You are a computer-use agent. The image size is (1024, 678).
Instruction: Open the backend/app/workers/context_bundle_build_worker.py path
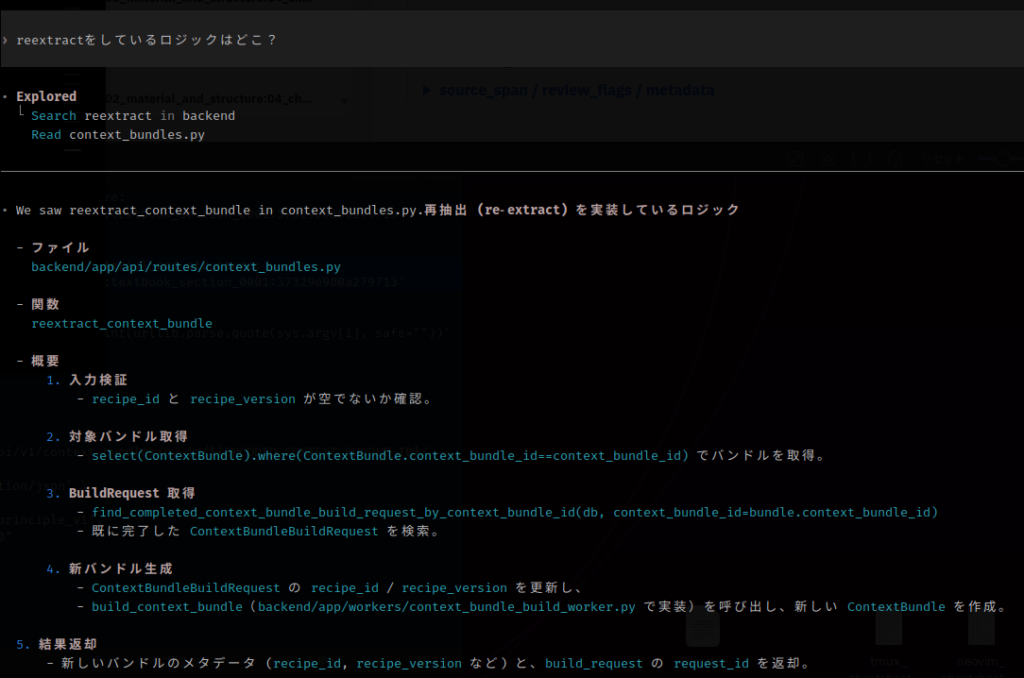click(447, 607)
